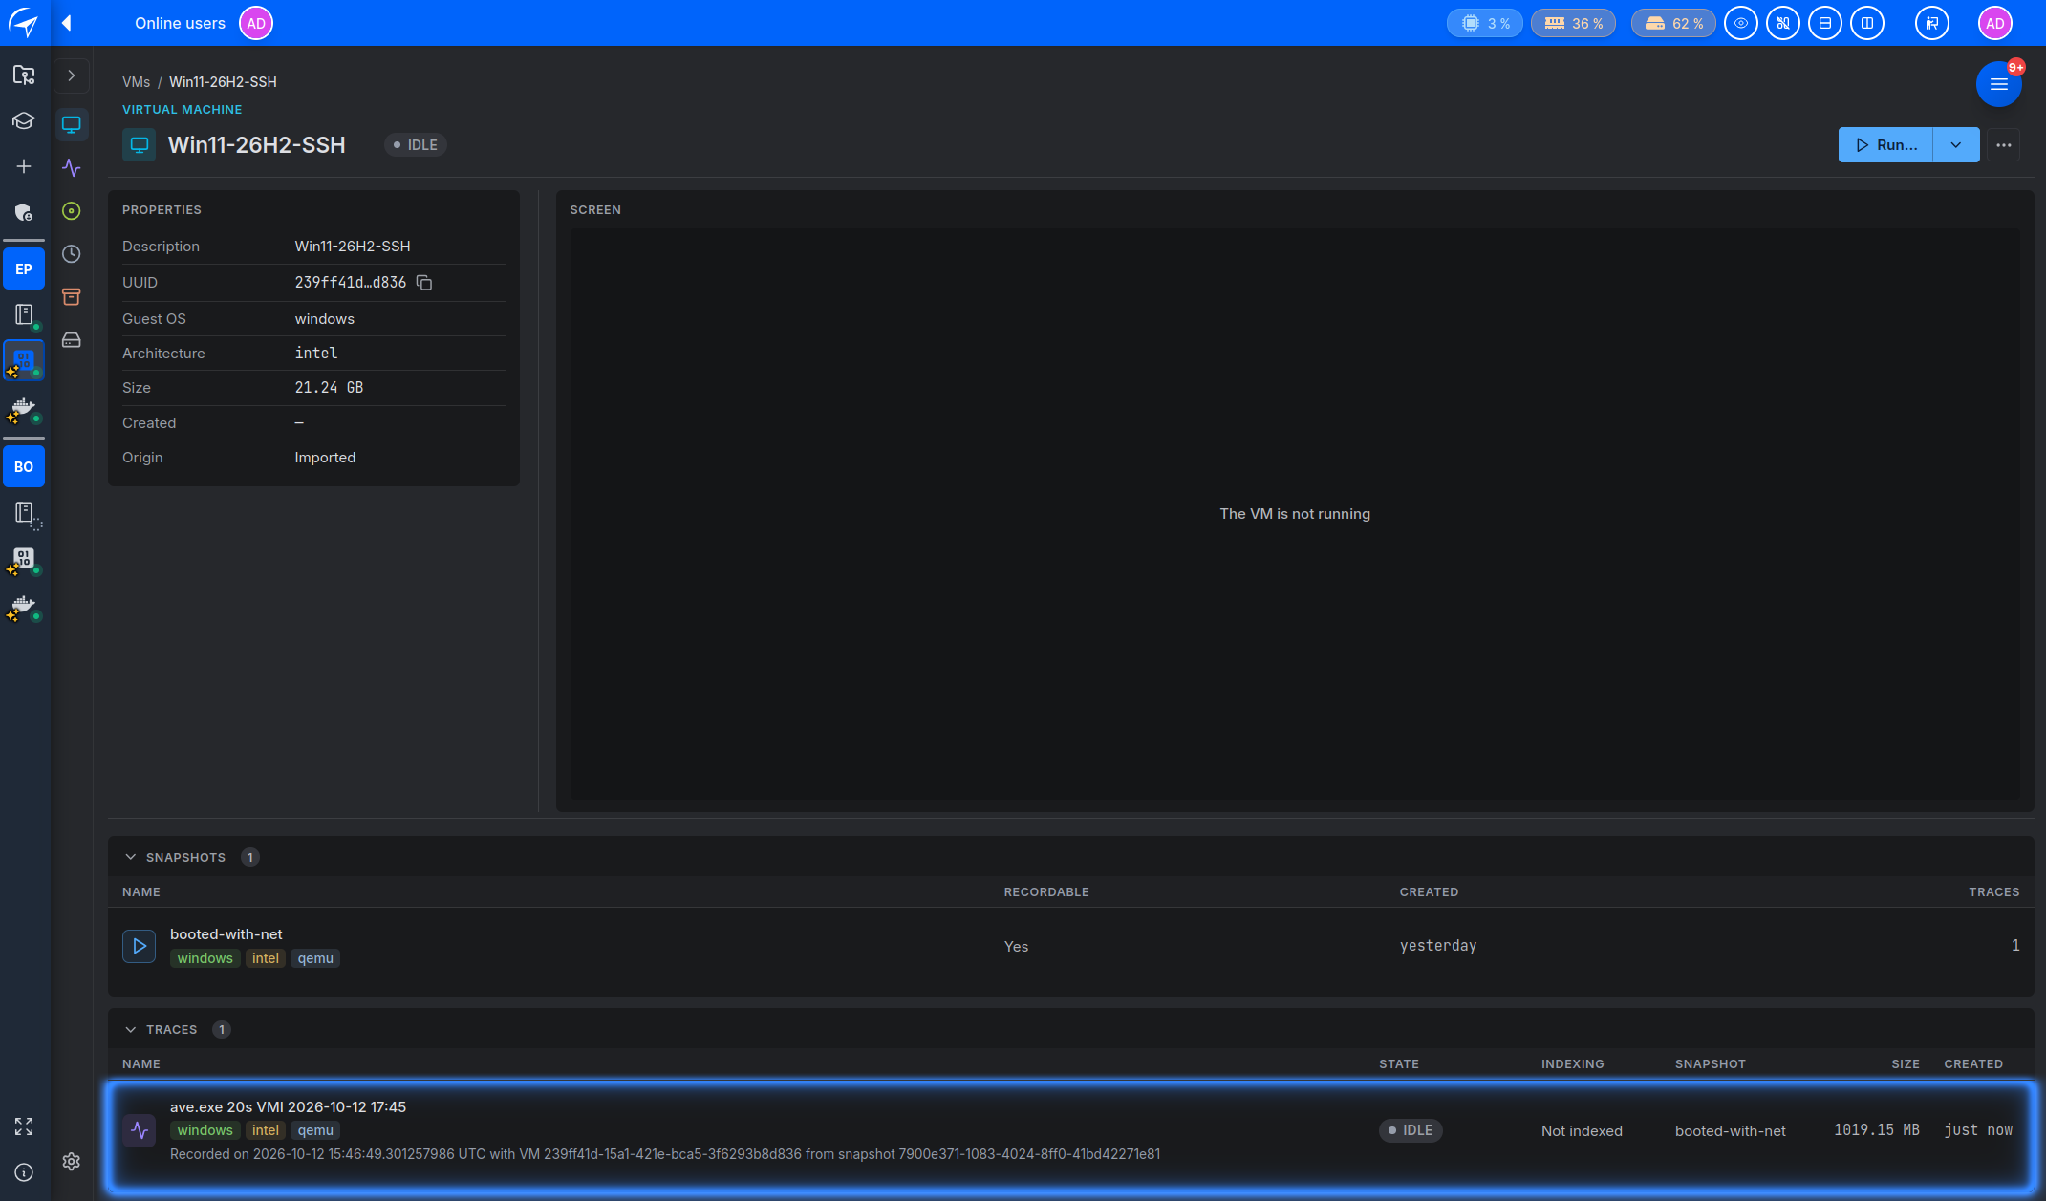Open the three-dots more actions menu
The image size is (2046, 1201).
point(2004,145)
